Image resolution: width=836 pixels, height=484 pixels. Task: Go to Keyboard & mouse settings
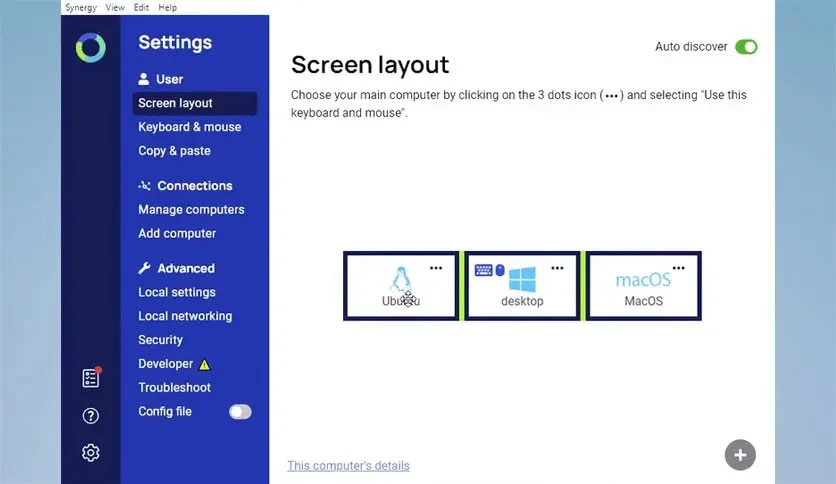(189, 127)
